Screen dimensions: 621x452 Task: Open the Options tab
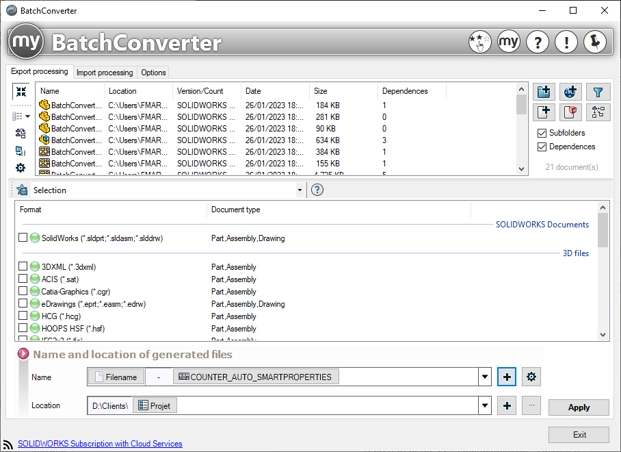pos(153,72)
